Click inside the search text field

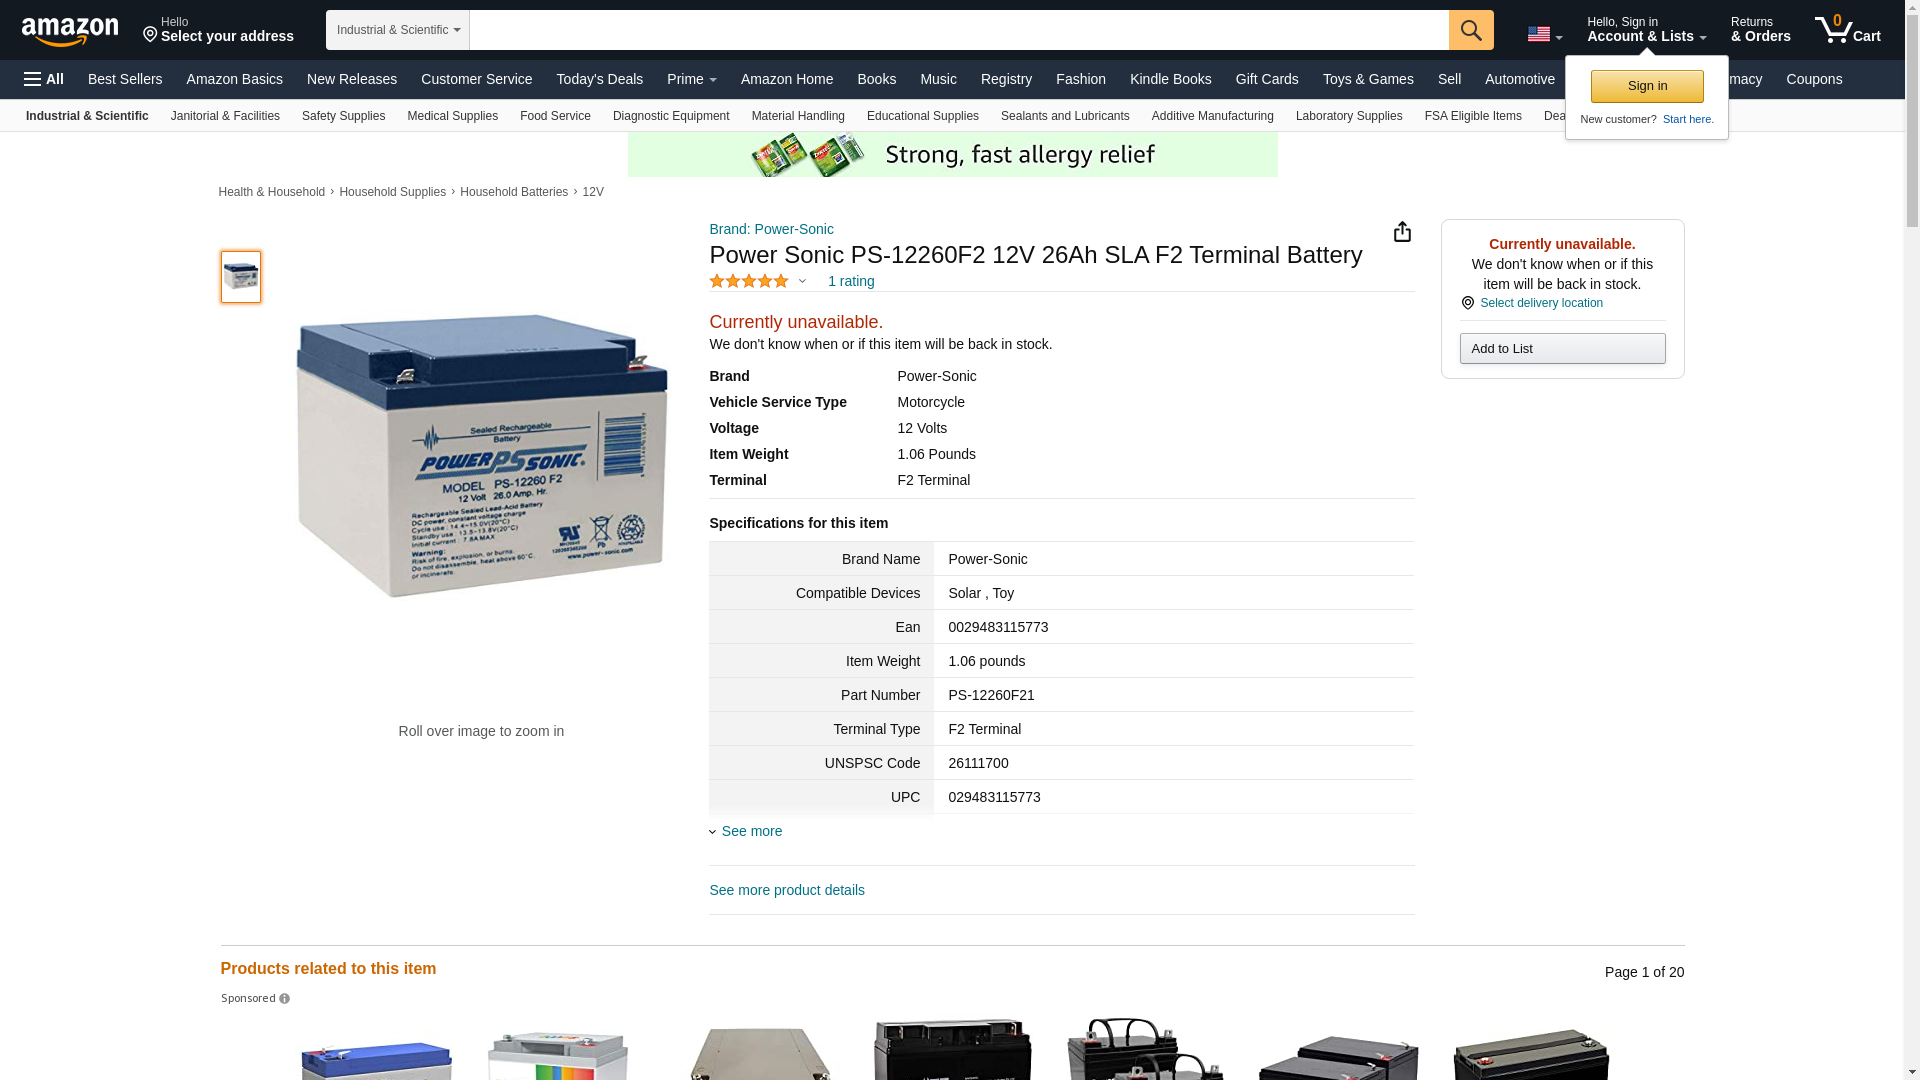point(958,30)
